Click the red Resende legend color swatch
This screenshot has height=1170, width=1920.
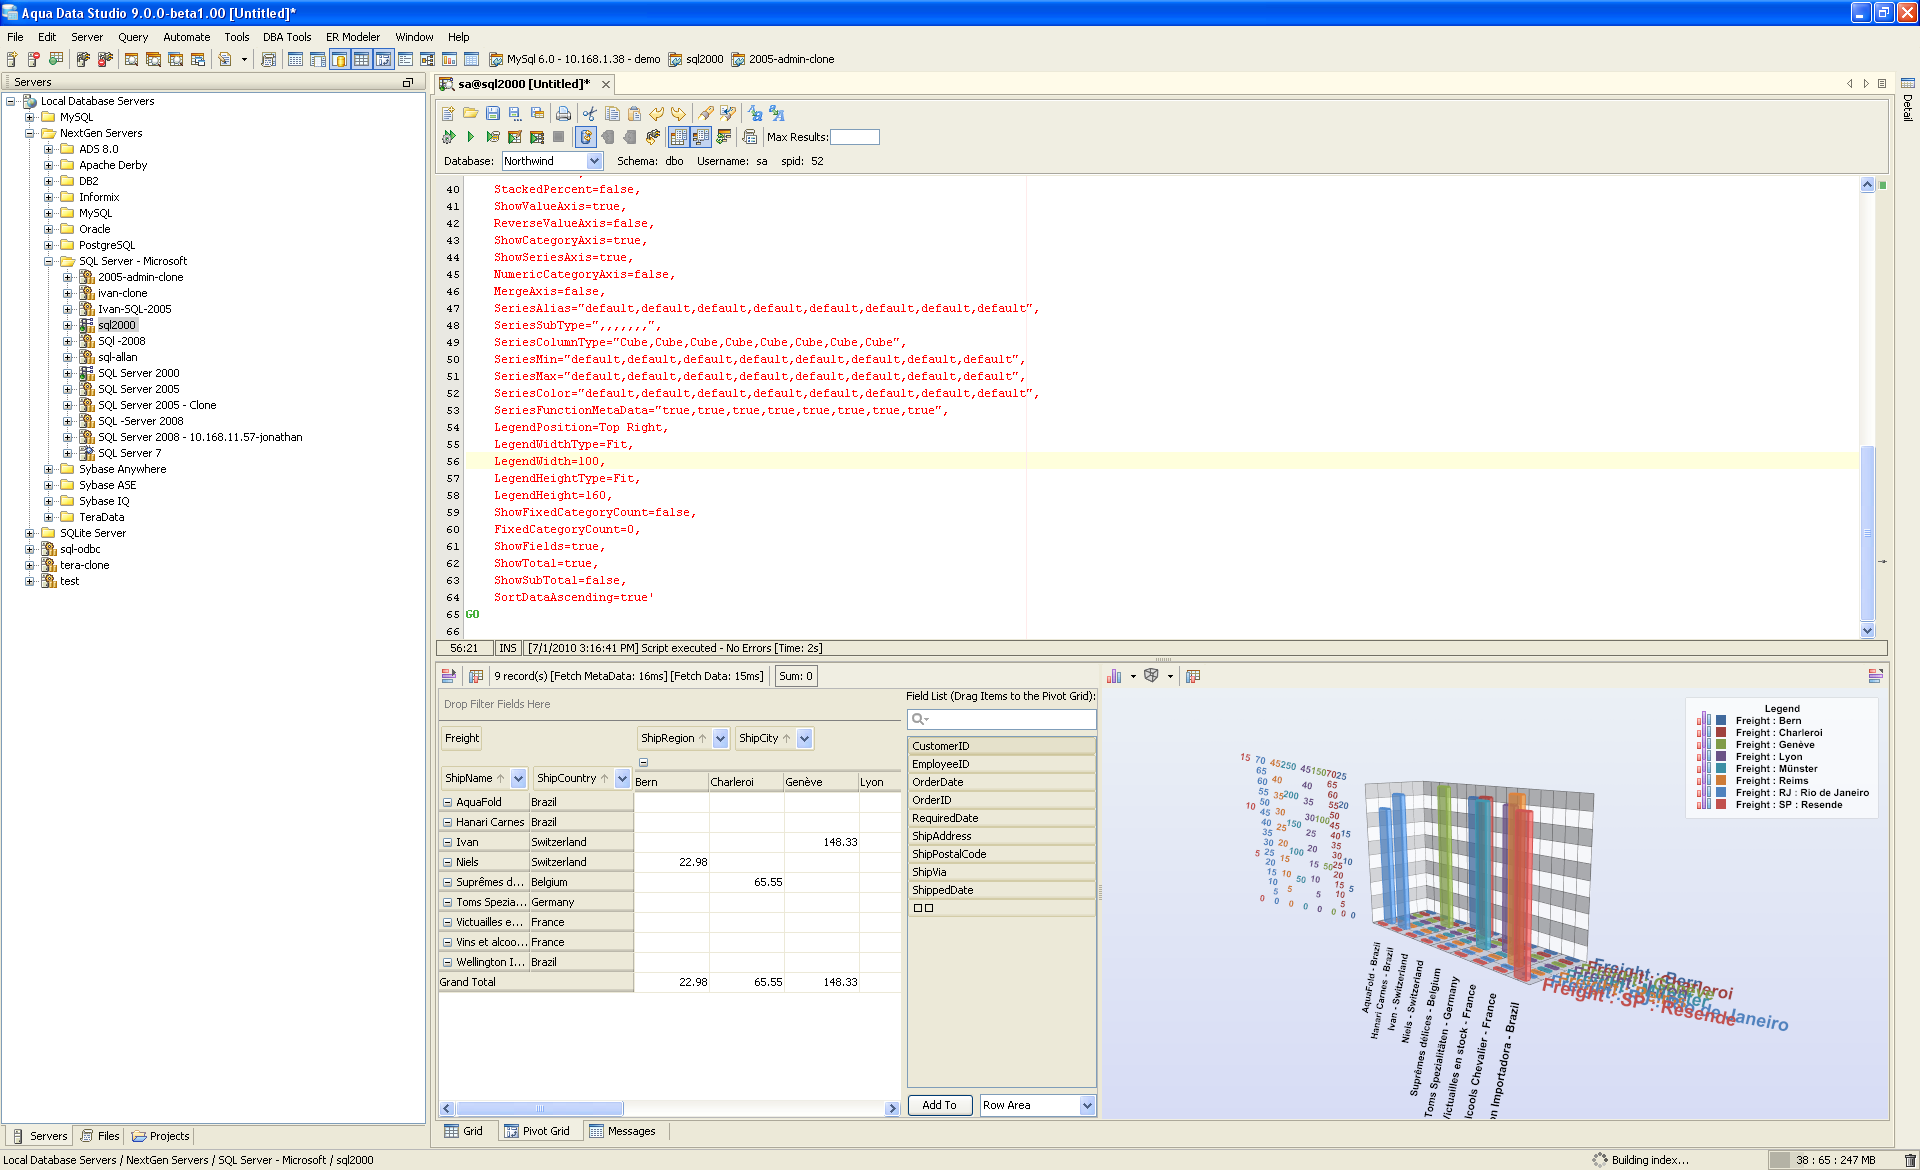1721,805
